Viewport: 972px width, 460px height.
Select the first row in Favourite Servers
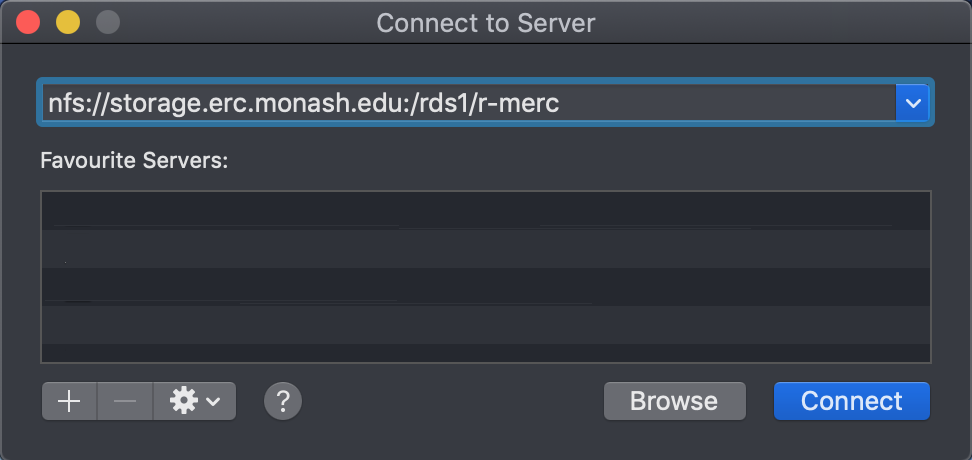(x=486, y=211)
